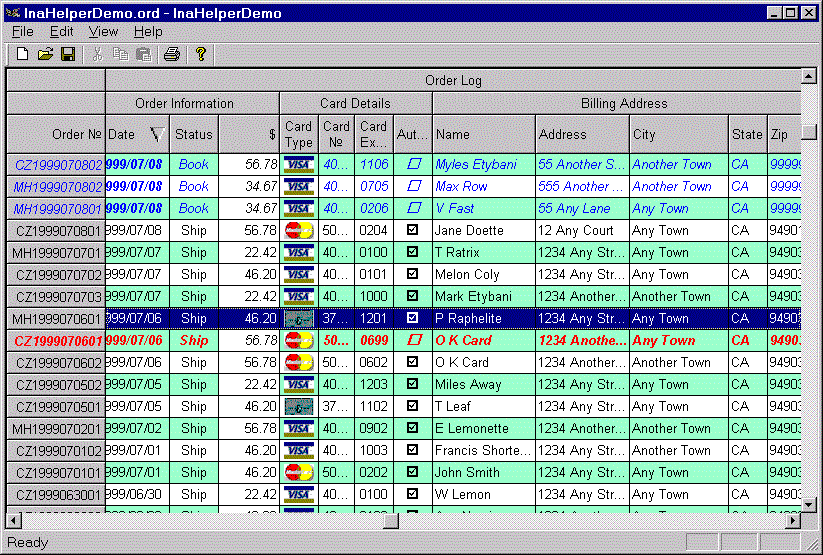
Task: Toggle authorized checkbox for Myles Etybani
Action: click(x=414, y=164)
